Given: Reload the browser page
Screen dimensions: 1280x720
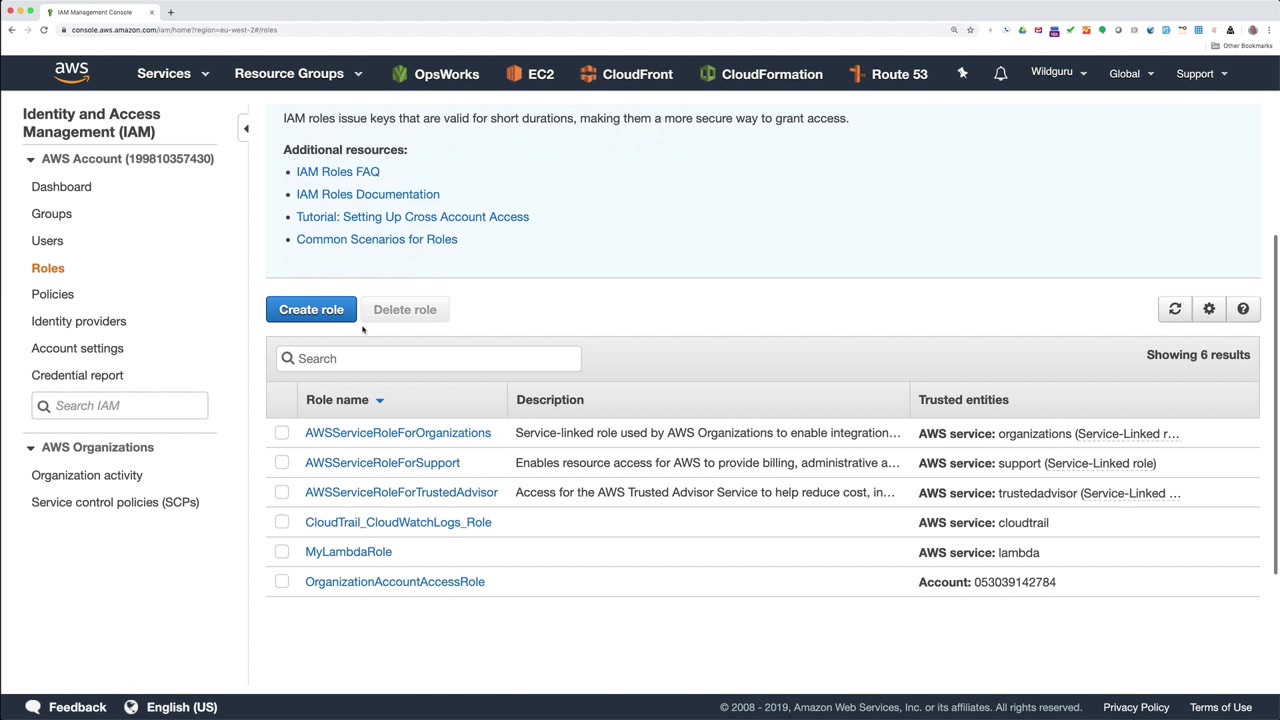Looking at the screenshot, I should point(44,30).
